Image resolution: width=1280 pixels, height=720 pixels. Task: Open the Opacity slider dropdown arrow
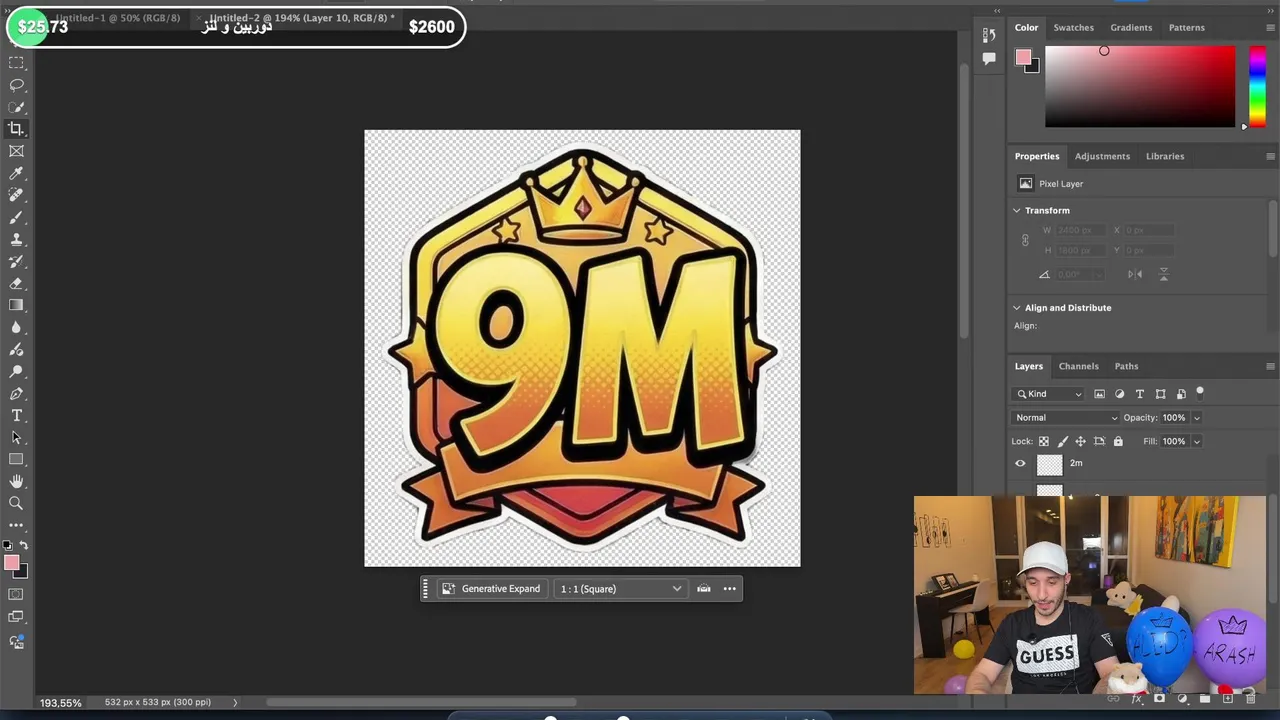point(1196,418)
